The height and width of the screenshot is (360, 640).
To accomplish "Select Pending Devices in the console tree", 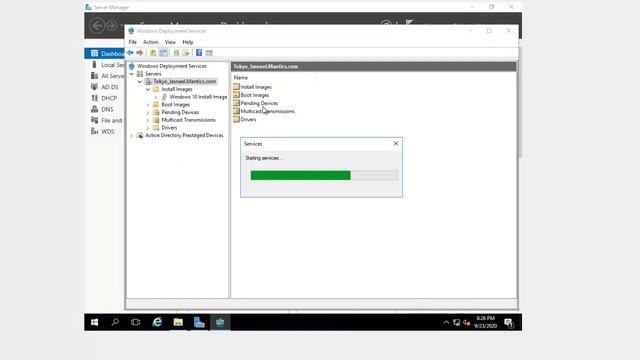I will (180, 112).
